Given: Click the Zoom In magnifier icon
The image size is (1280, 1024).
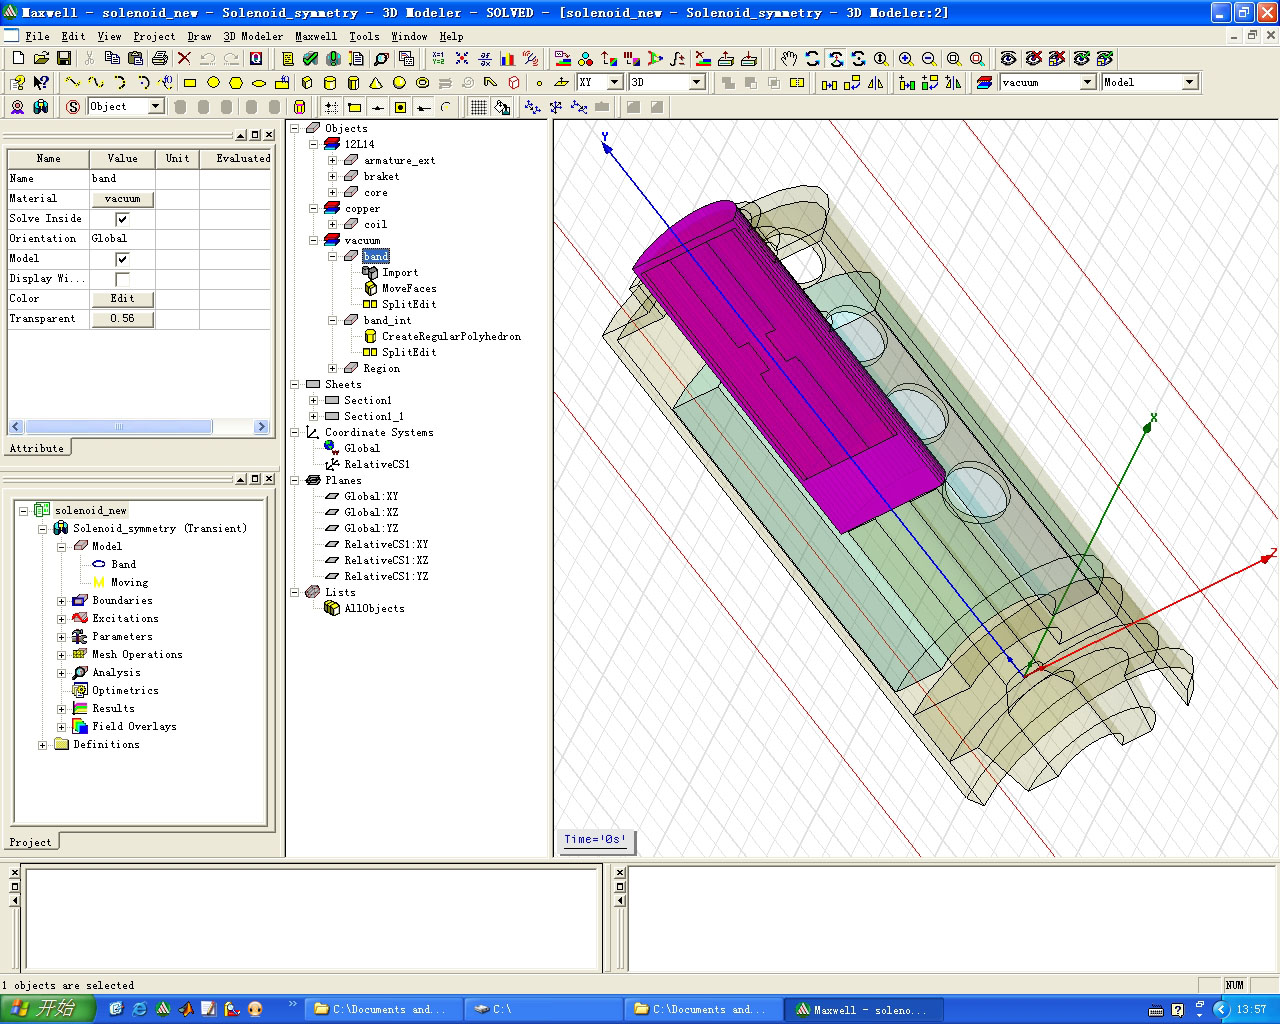Looking at the screenshot, I should pyautogui.click(x=905, y=59).
